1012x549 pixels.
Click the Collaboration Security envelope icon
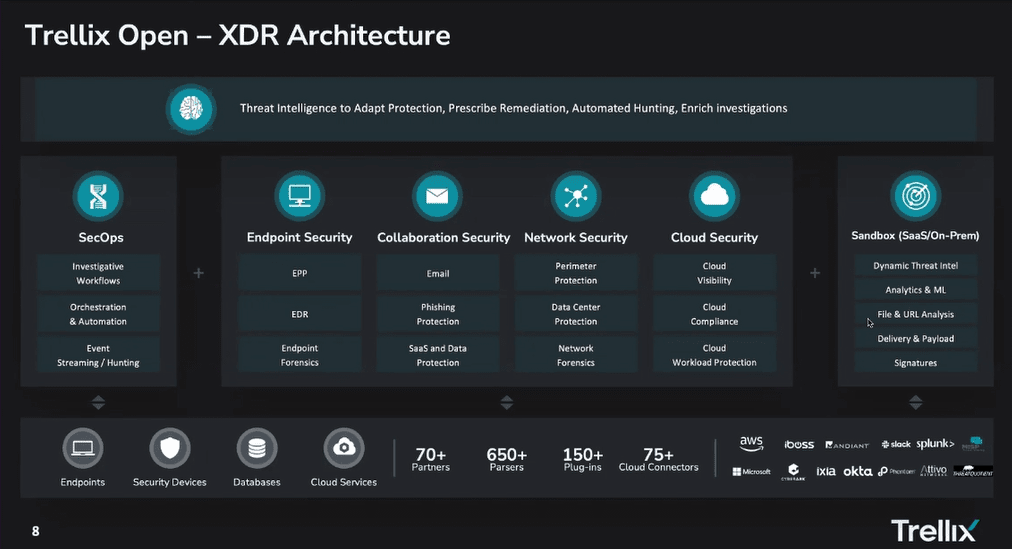click(x=437, y=196)
